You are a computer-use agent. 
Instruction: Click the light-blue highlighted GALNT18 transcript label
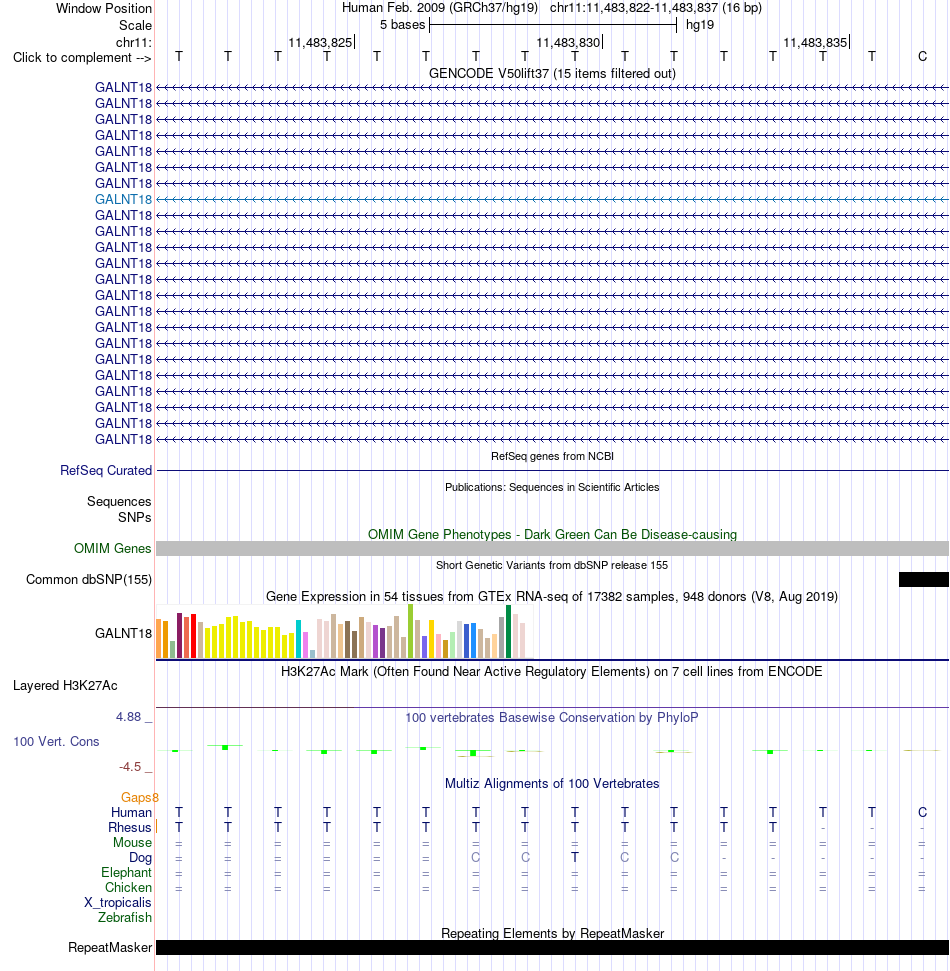123,199
